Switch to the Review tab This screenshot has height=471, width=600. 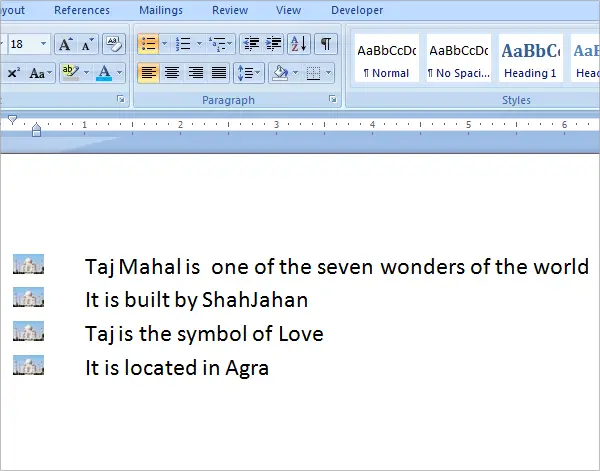[x=230, y=10]
